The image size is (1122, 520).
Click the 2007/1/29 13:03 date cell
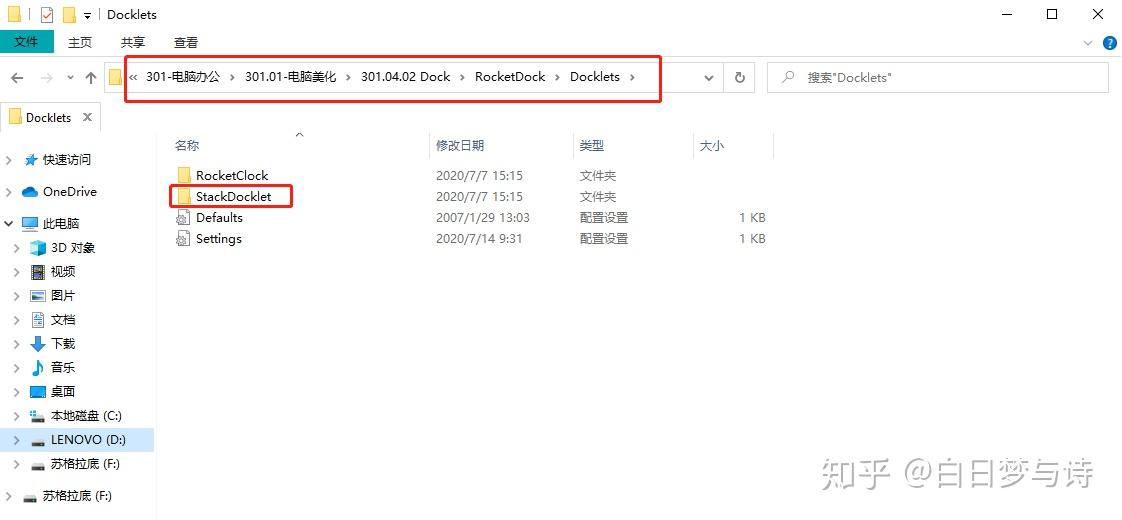click(x=482, y=217)
